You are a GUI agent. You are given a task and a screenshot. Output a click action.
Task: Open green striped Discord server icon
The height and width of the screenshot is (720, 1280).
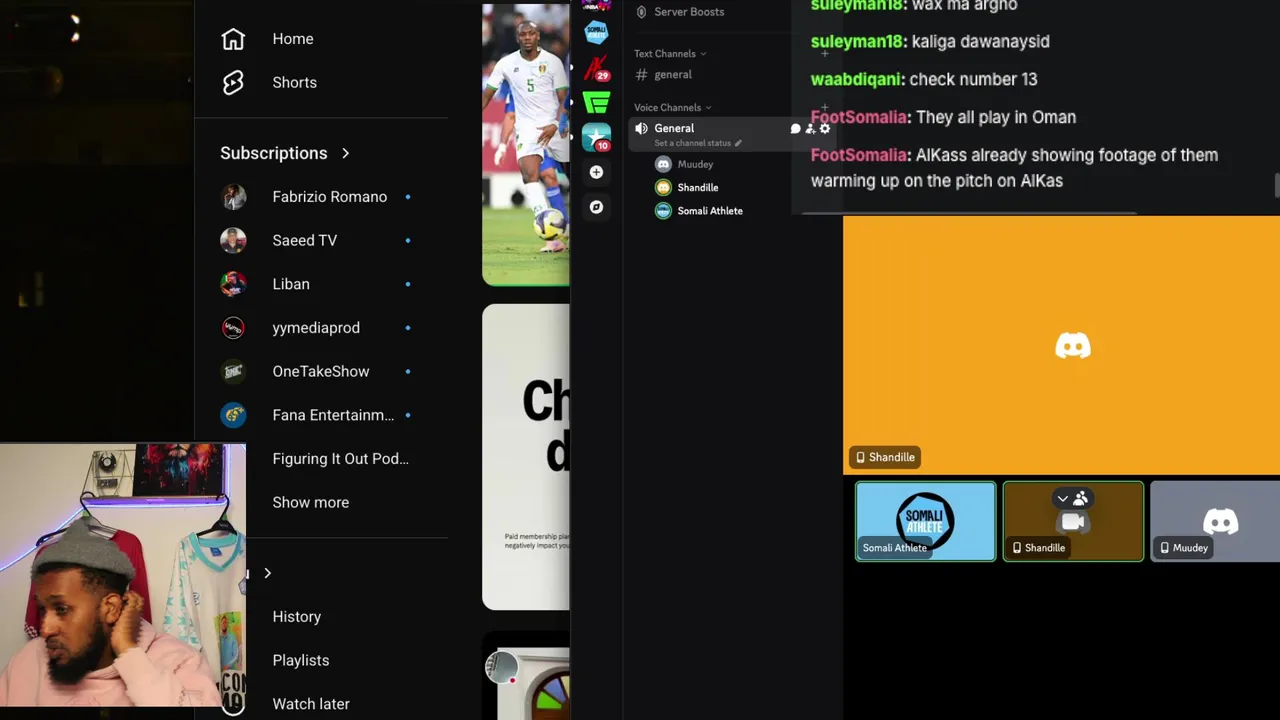[x=596, y=103]
